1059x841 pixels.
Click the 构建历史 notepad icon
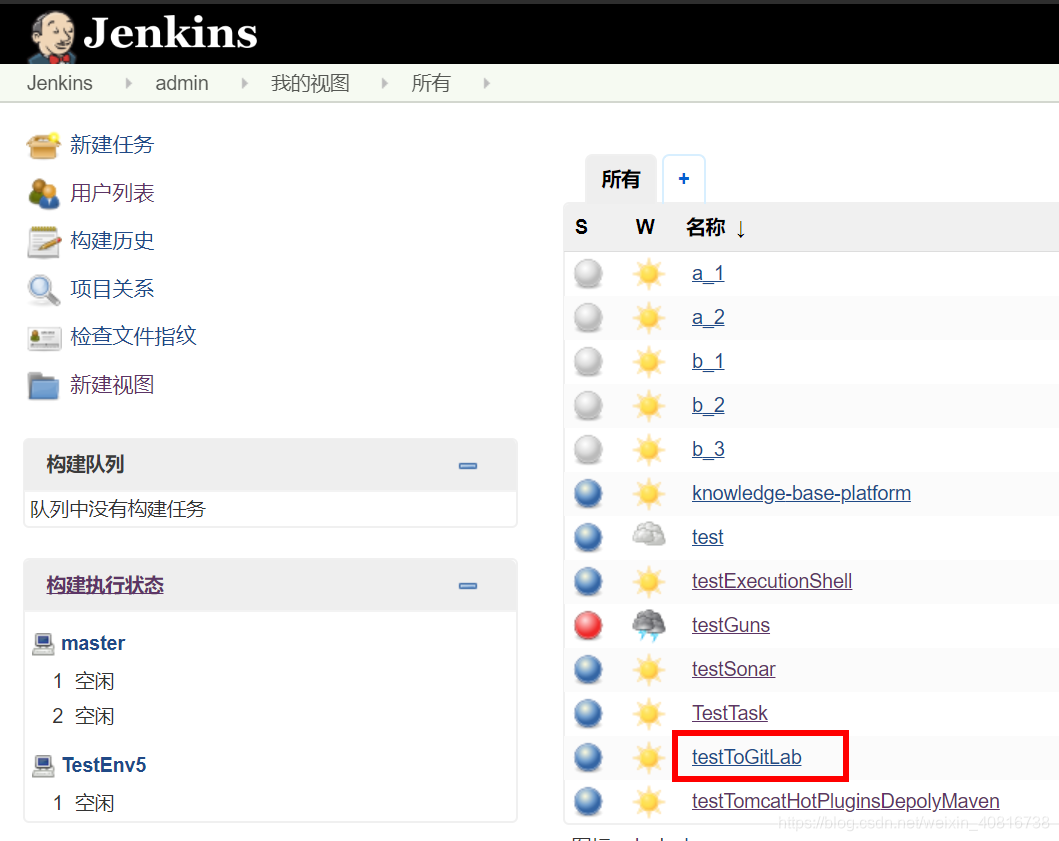(44, 241)
